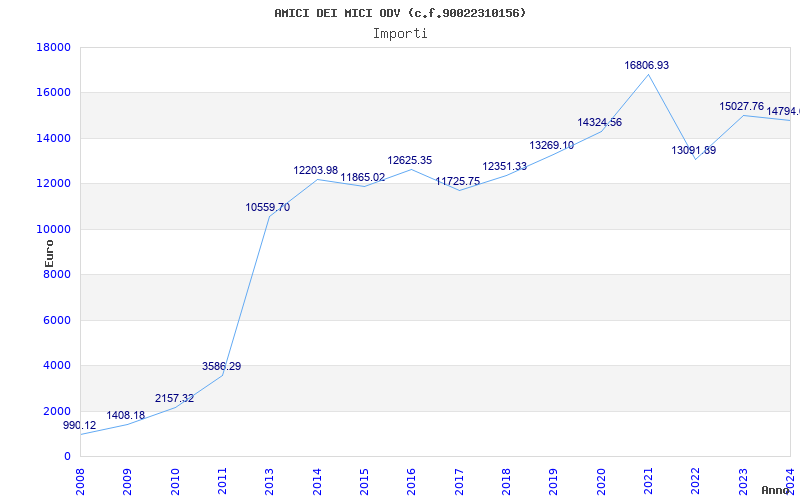Click the 10559.70 data label
The height and width of the screenshot is (500, 800).
268,208
